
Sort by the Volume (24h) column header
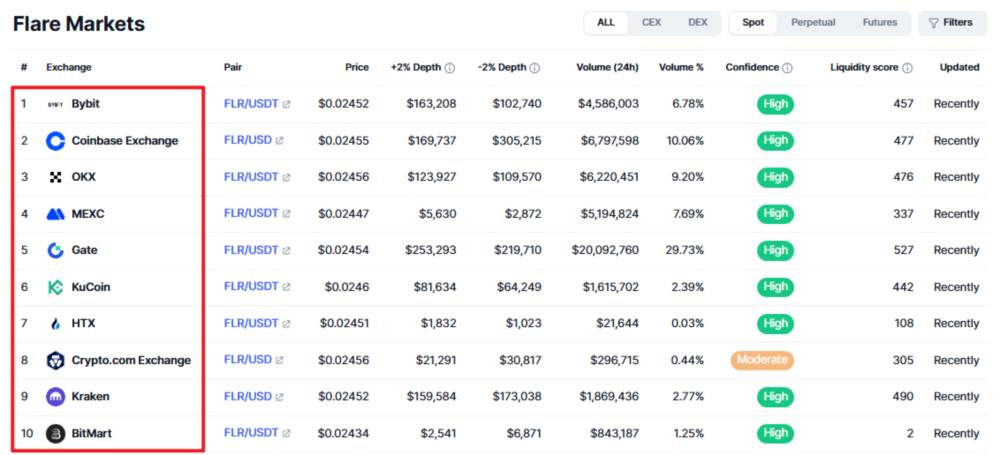pos(607,67)
